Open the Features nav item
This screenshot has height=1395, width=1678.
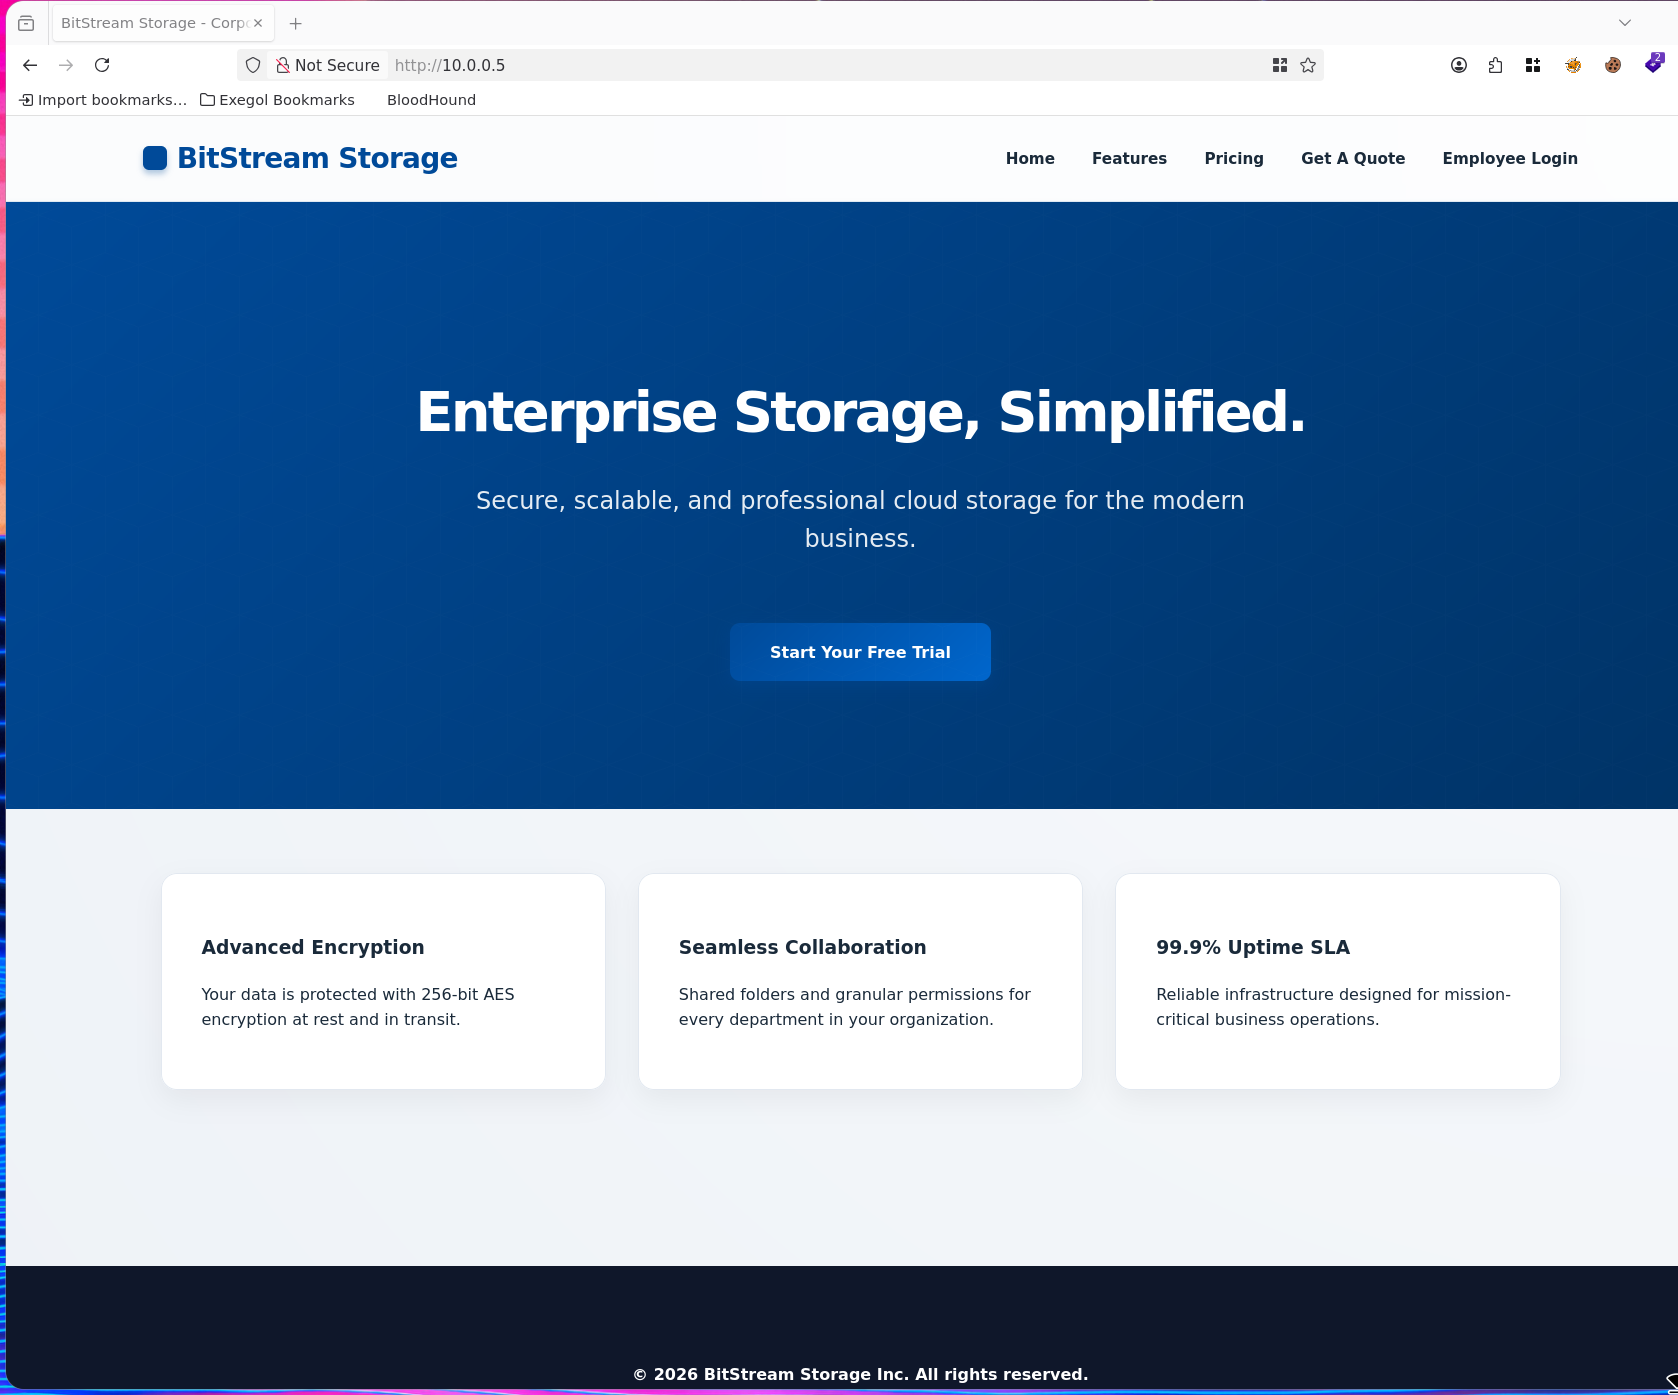(x=1129, y=158)
